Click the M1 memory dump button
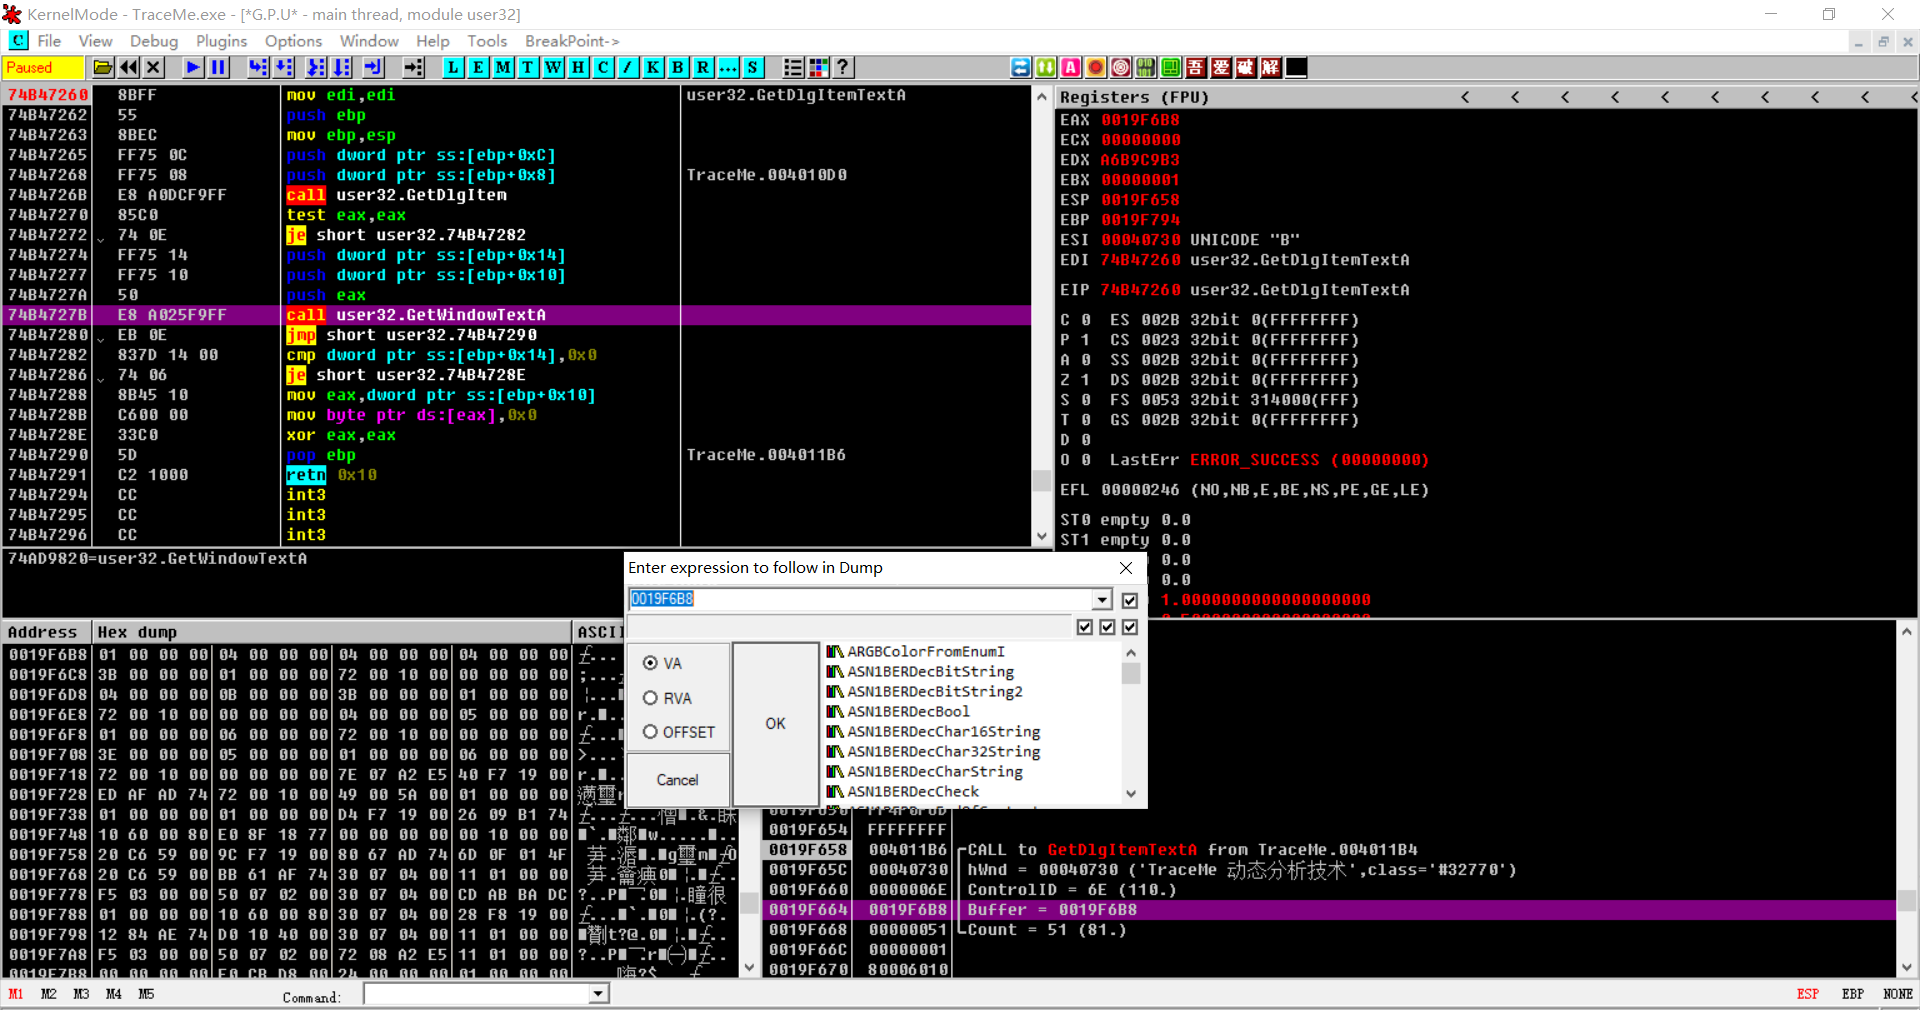Image resolution: width=1920 pixels, height=1010 pixels. pyautogui.click(x=16, y=994)
